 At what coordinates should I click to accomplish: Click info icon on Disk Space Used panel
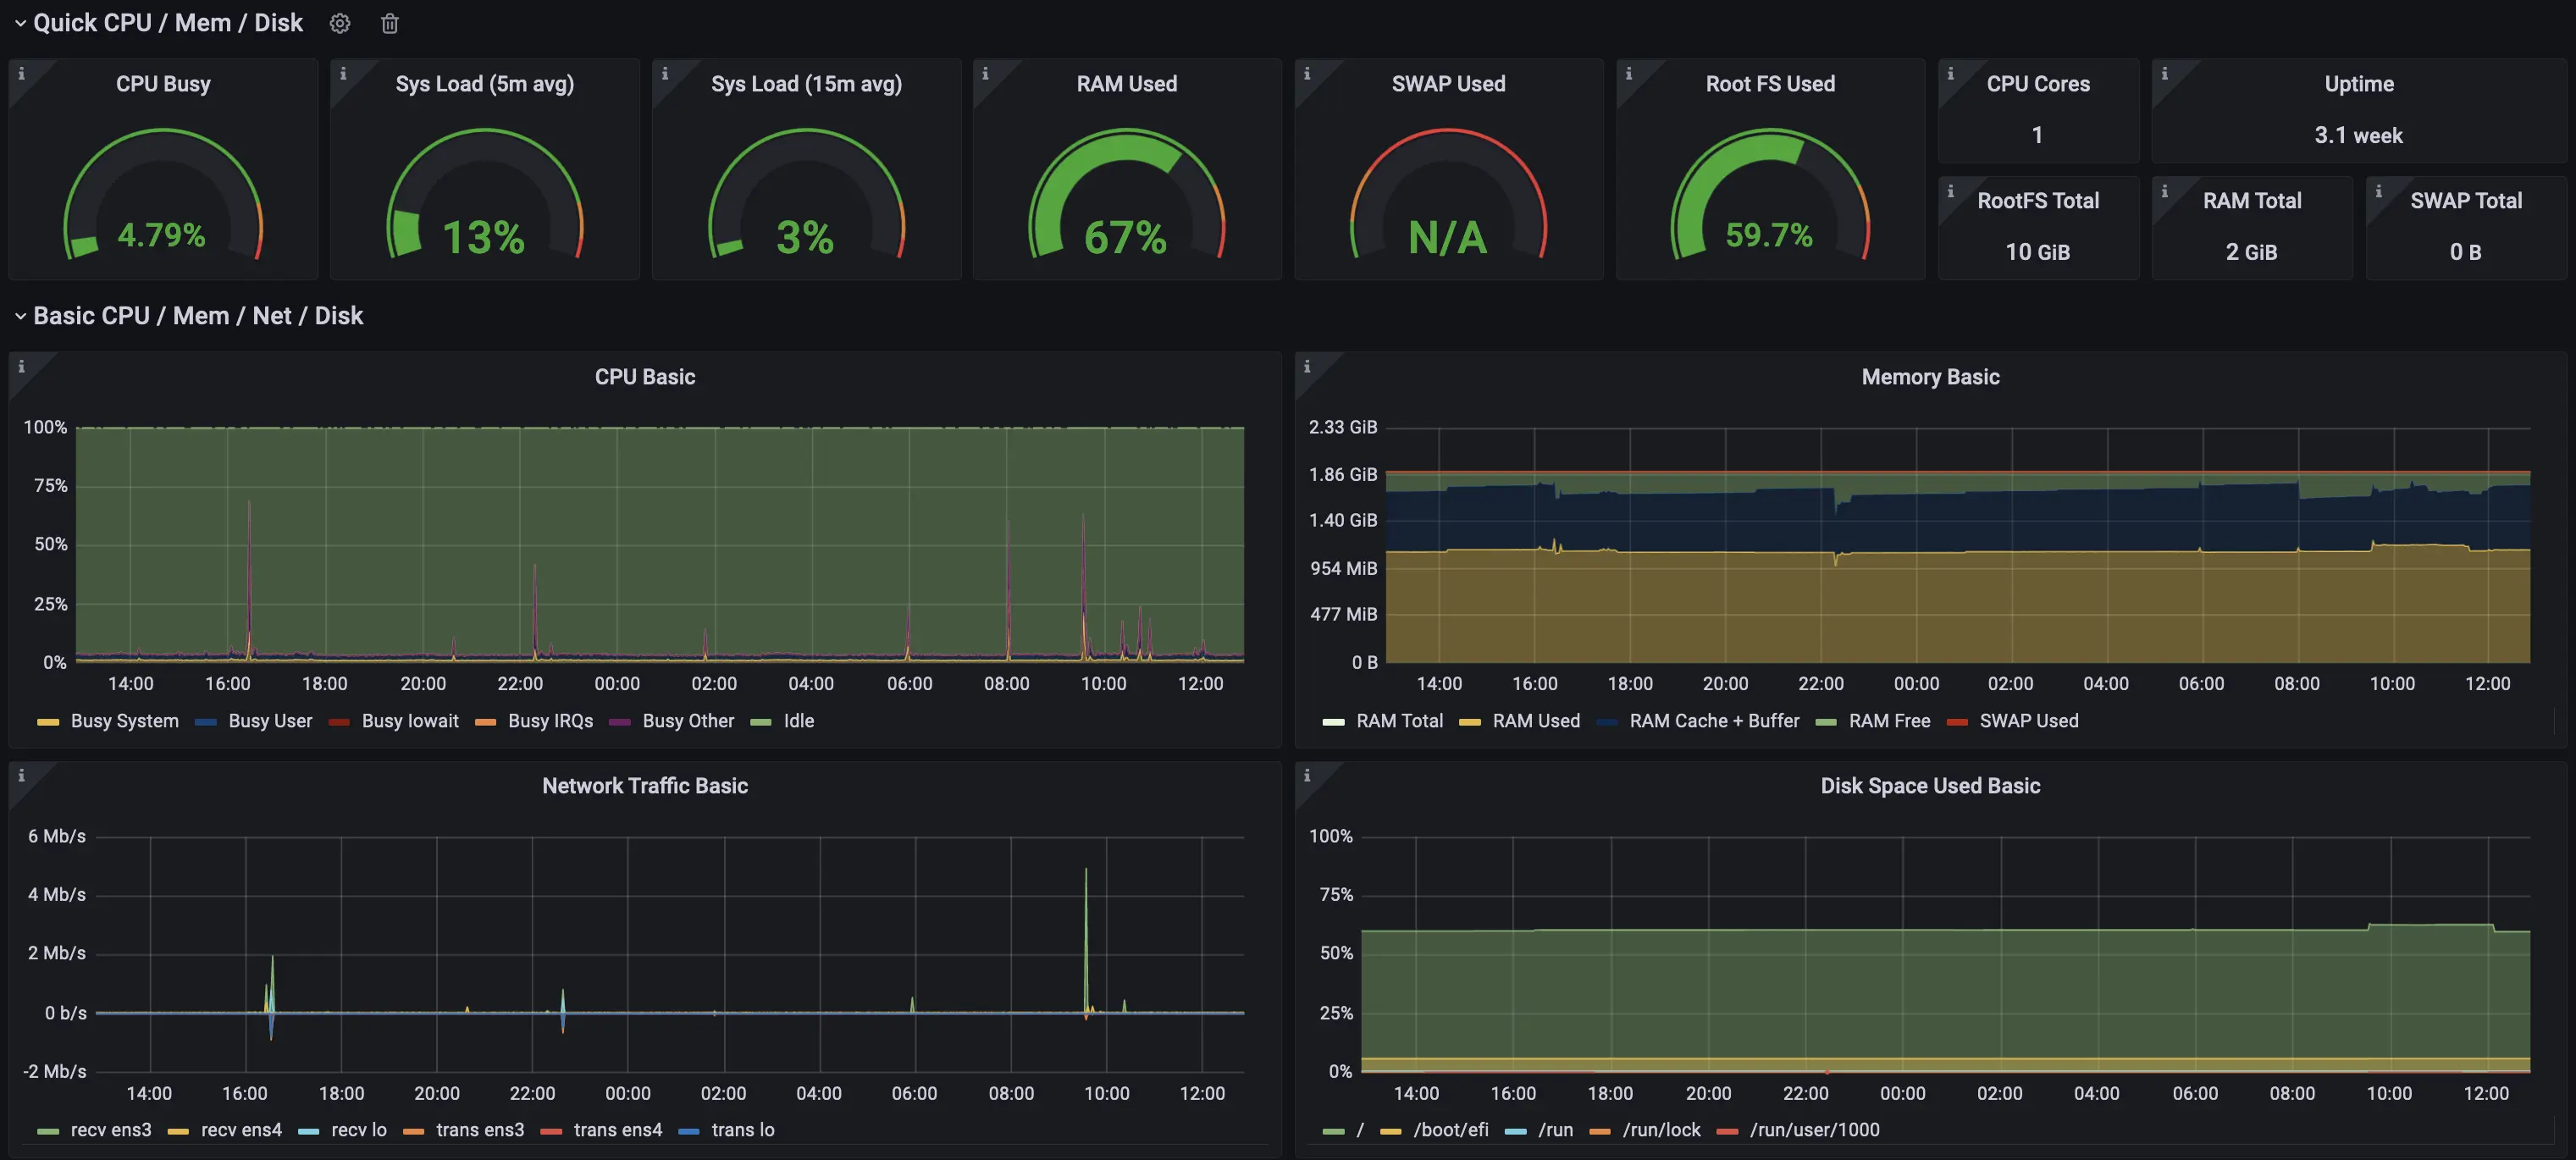click(1307, 775)
